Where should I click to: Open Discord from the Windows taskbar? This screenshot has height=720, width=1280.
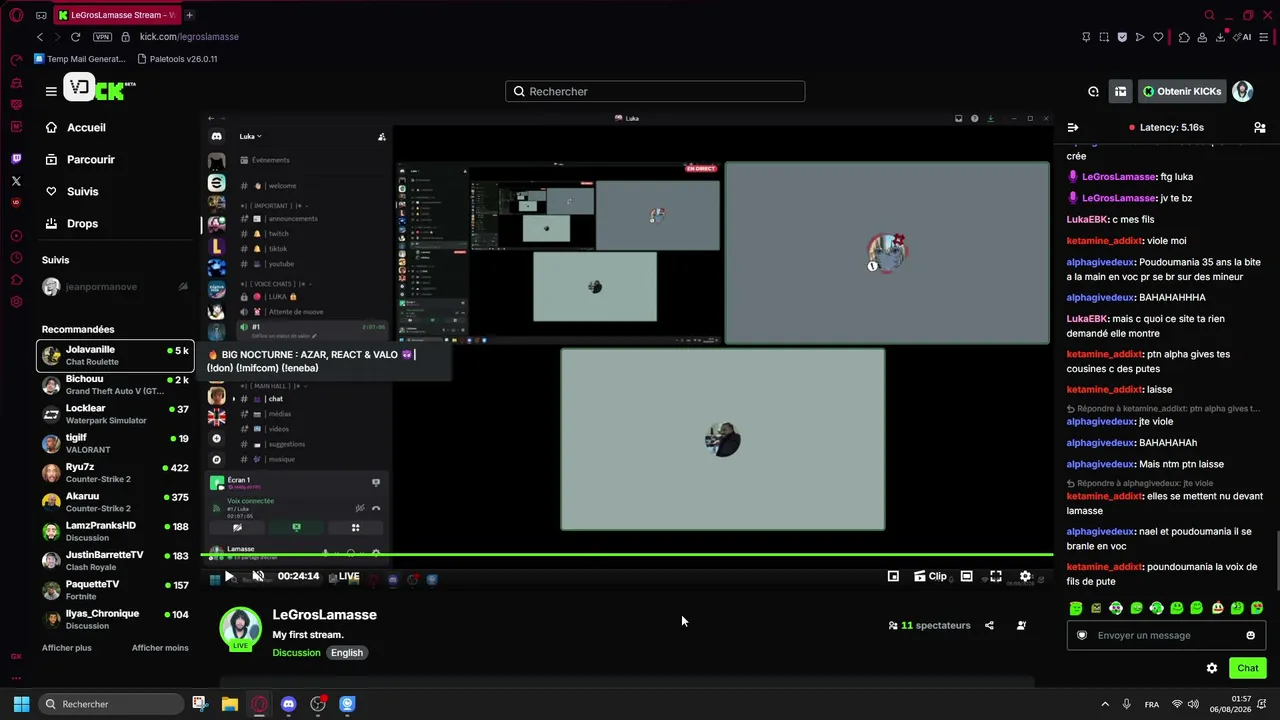pyautogui.click(x=289, y=704)
